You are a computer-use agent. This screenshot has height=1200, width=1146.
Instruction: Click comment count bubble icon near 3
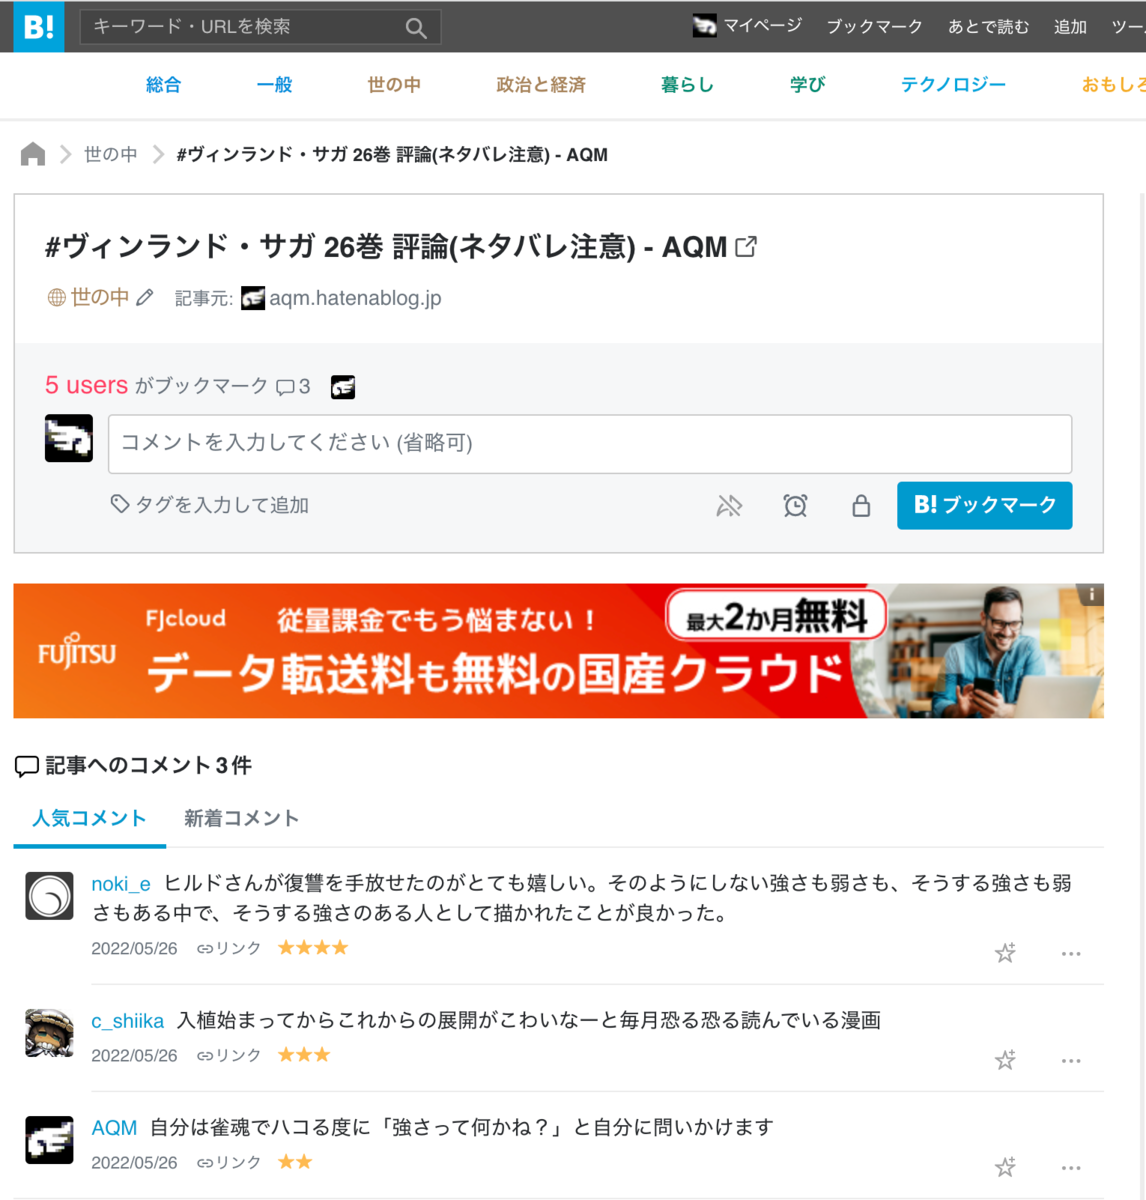(x=286, y=387)
